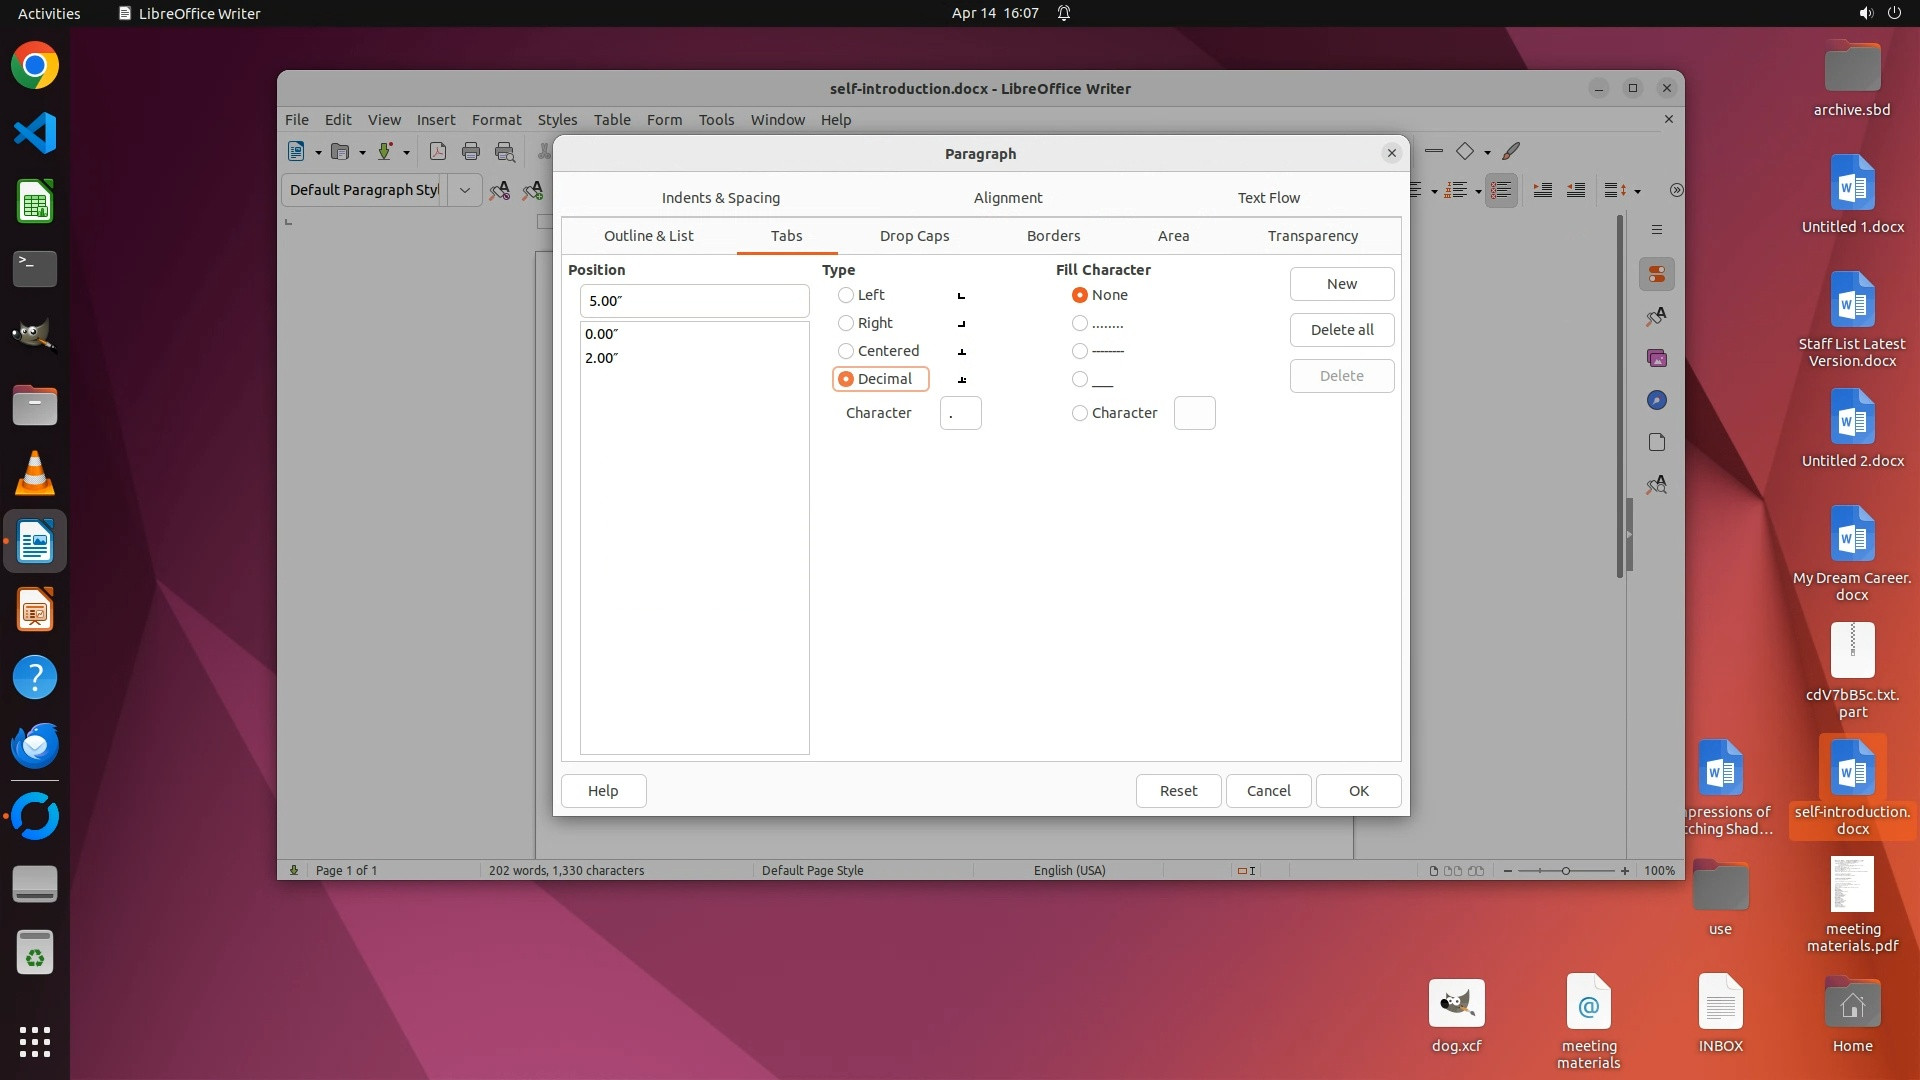Click the zoom slider handle in status bar
The width and height of the screenshot is (1920, 1080).
(1566, 871)
